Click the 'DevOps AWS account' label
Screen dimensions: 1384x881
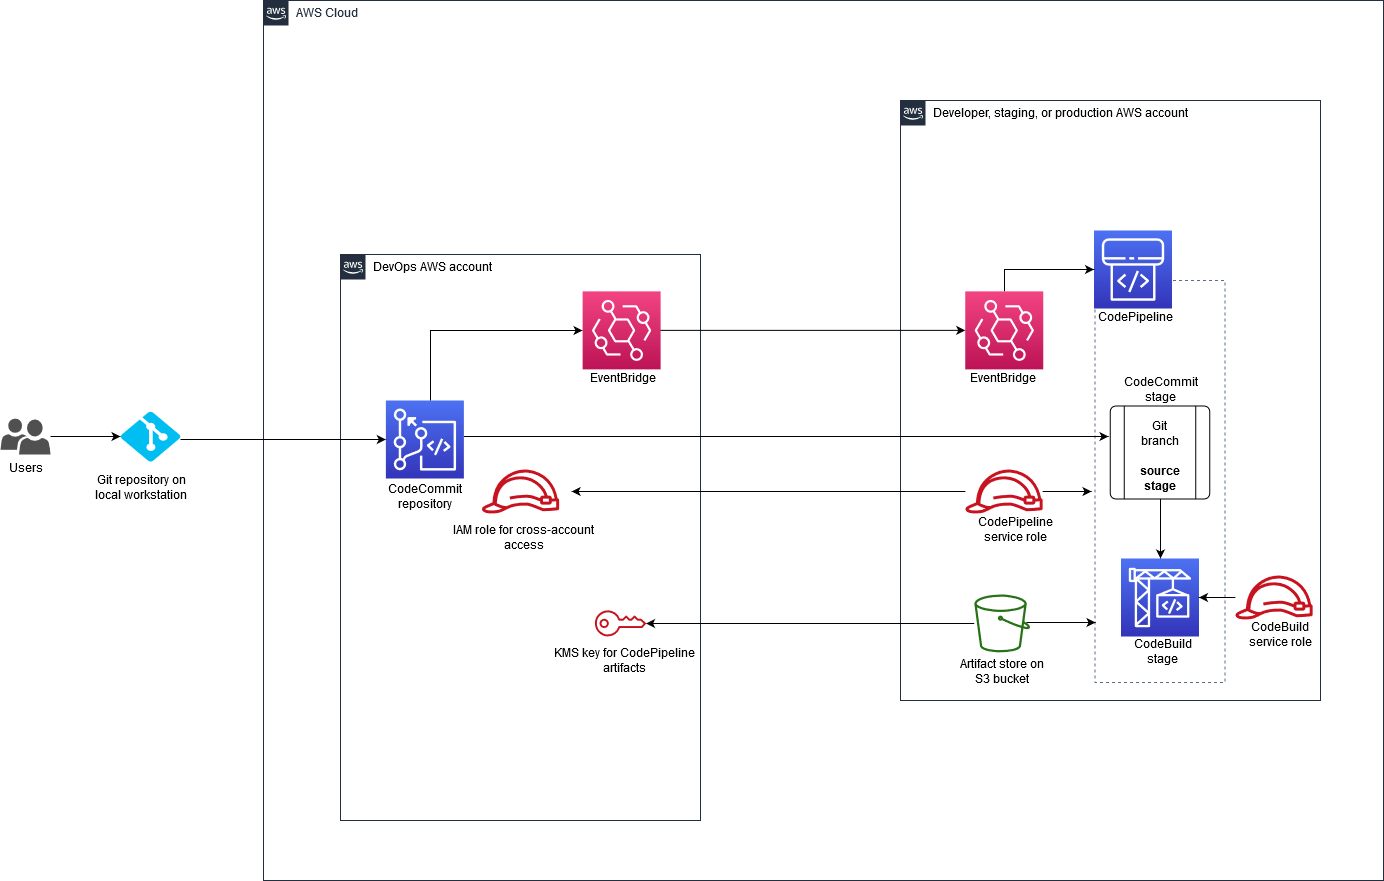433,267
